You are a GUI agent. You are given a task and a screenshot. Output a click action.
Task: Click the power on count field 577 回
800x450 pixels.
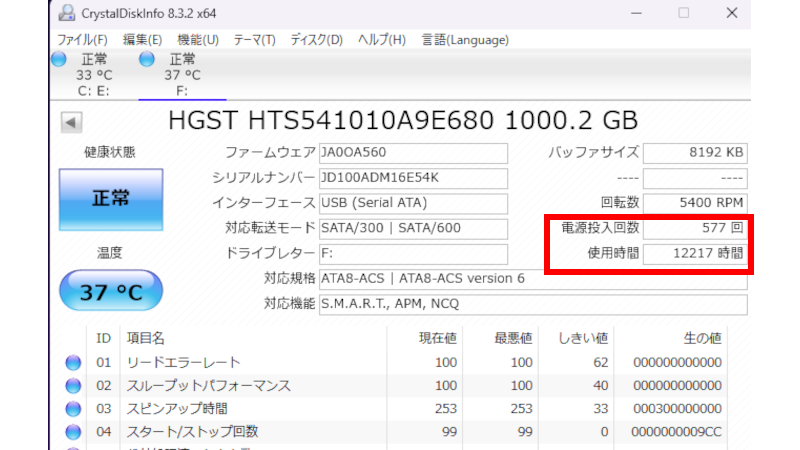695,228
